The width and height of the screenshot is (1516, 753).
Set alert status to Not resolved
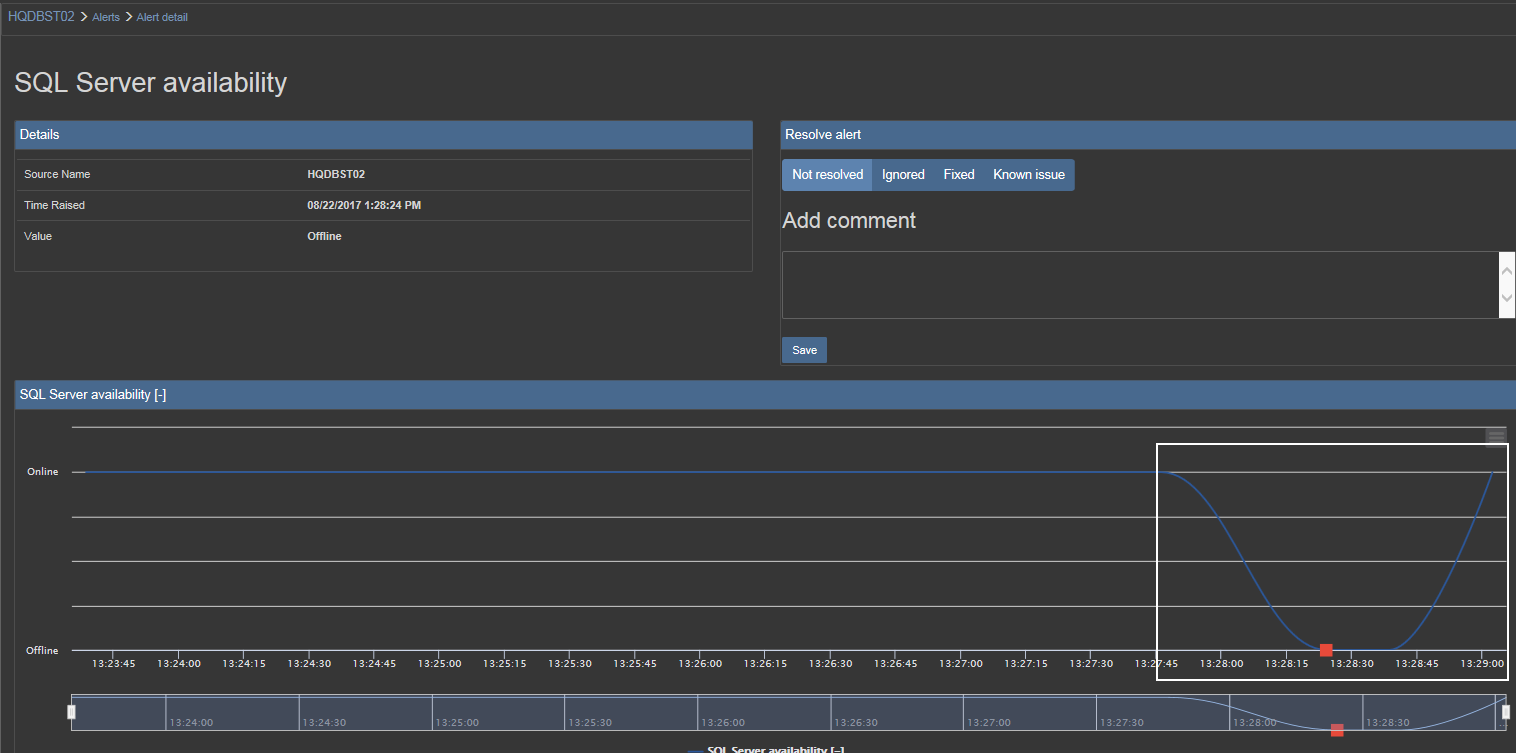(827, 175)
